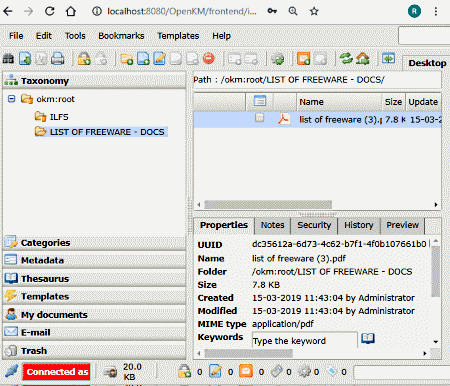Expand the Trash stack panel

94,350
